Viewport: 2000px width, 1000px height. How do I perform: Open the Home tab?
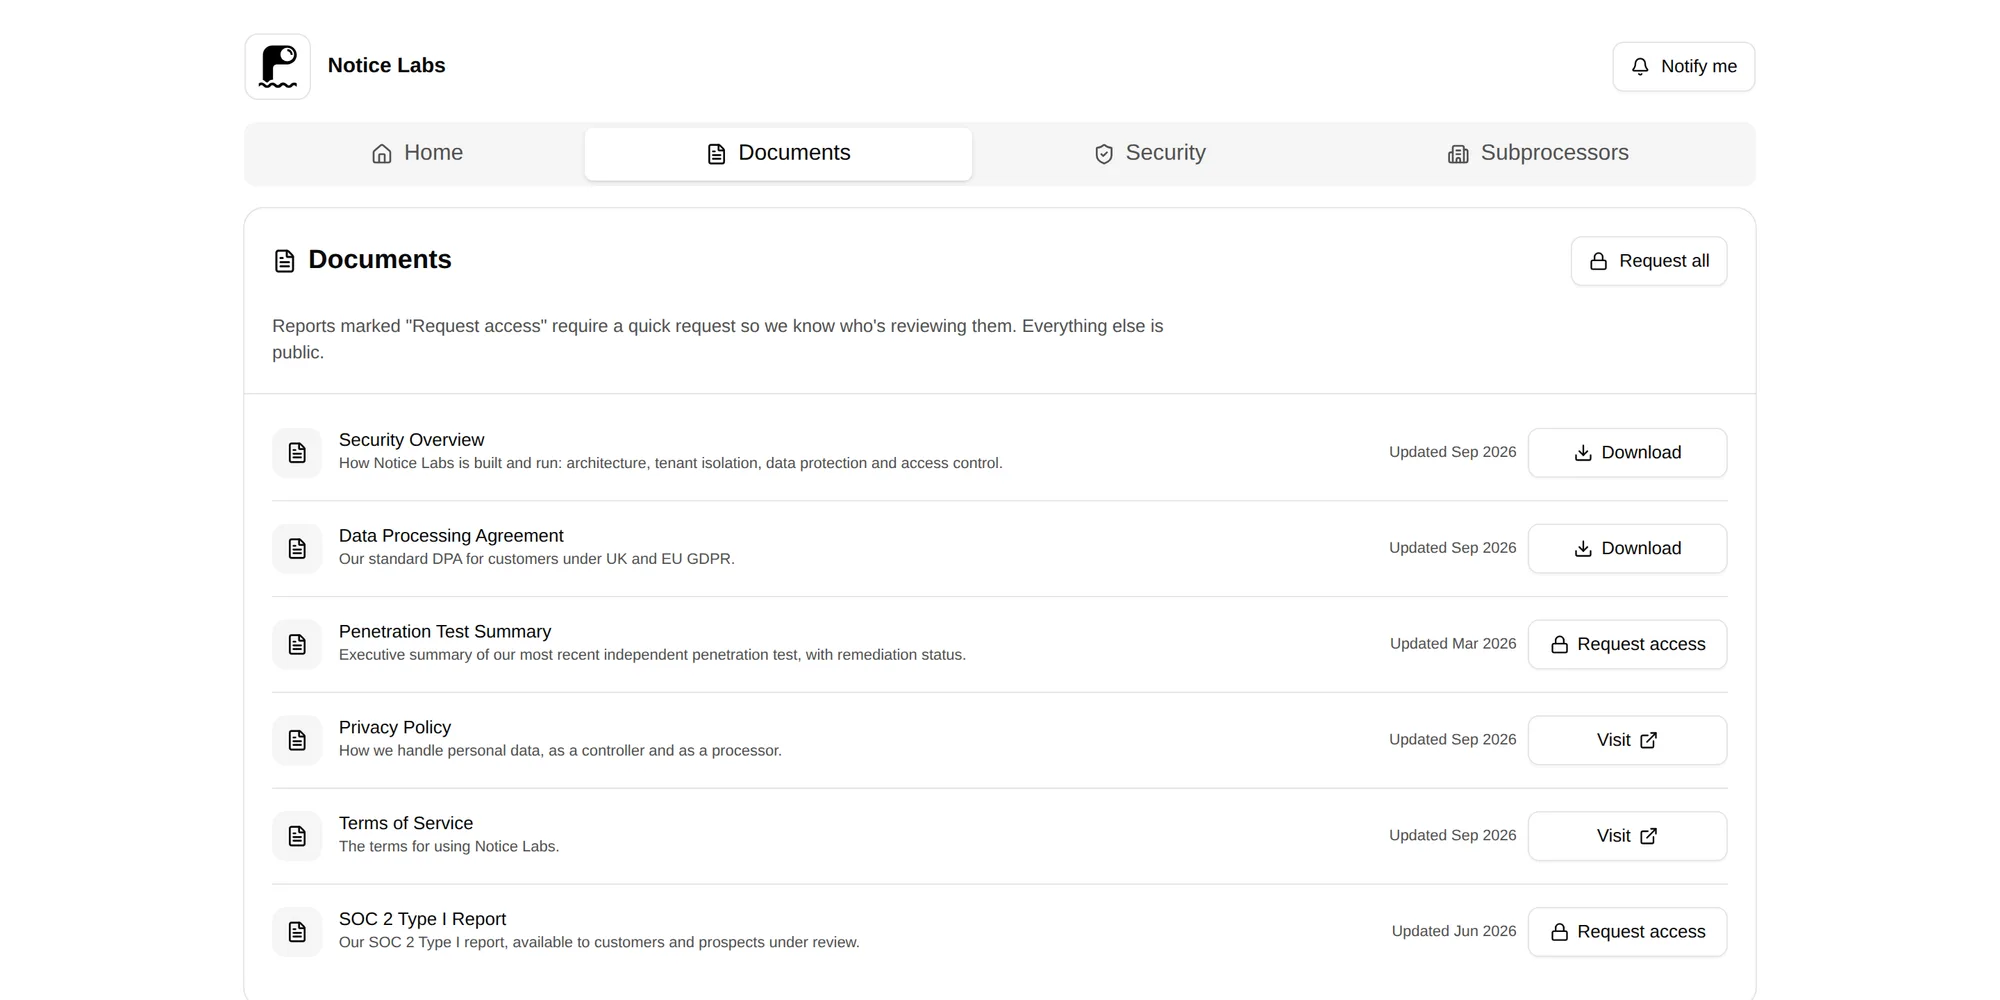pyautogui.click(x=417, y=153)
